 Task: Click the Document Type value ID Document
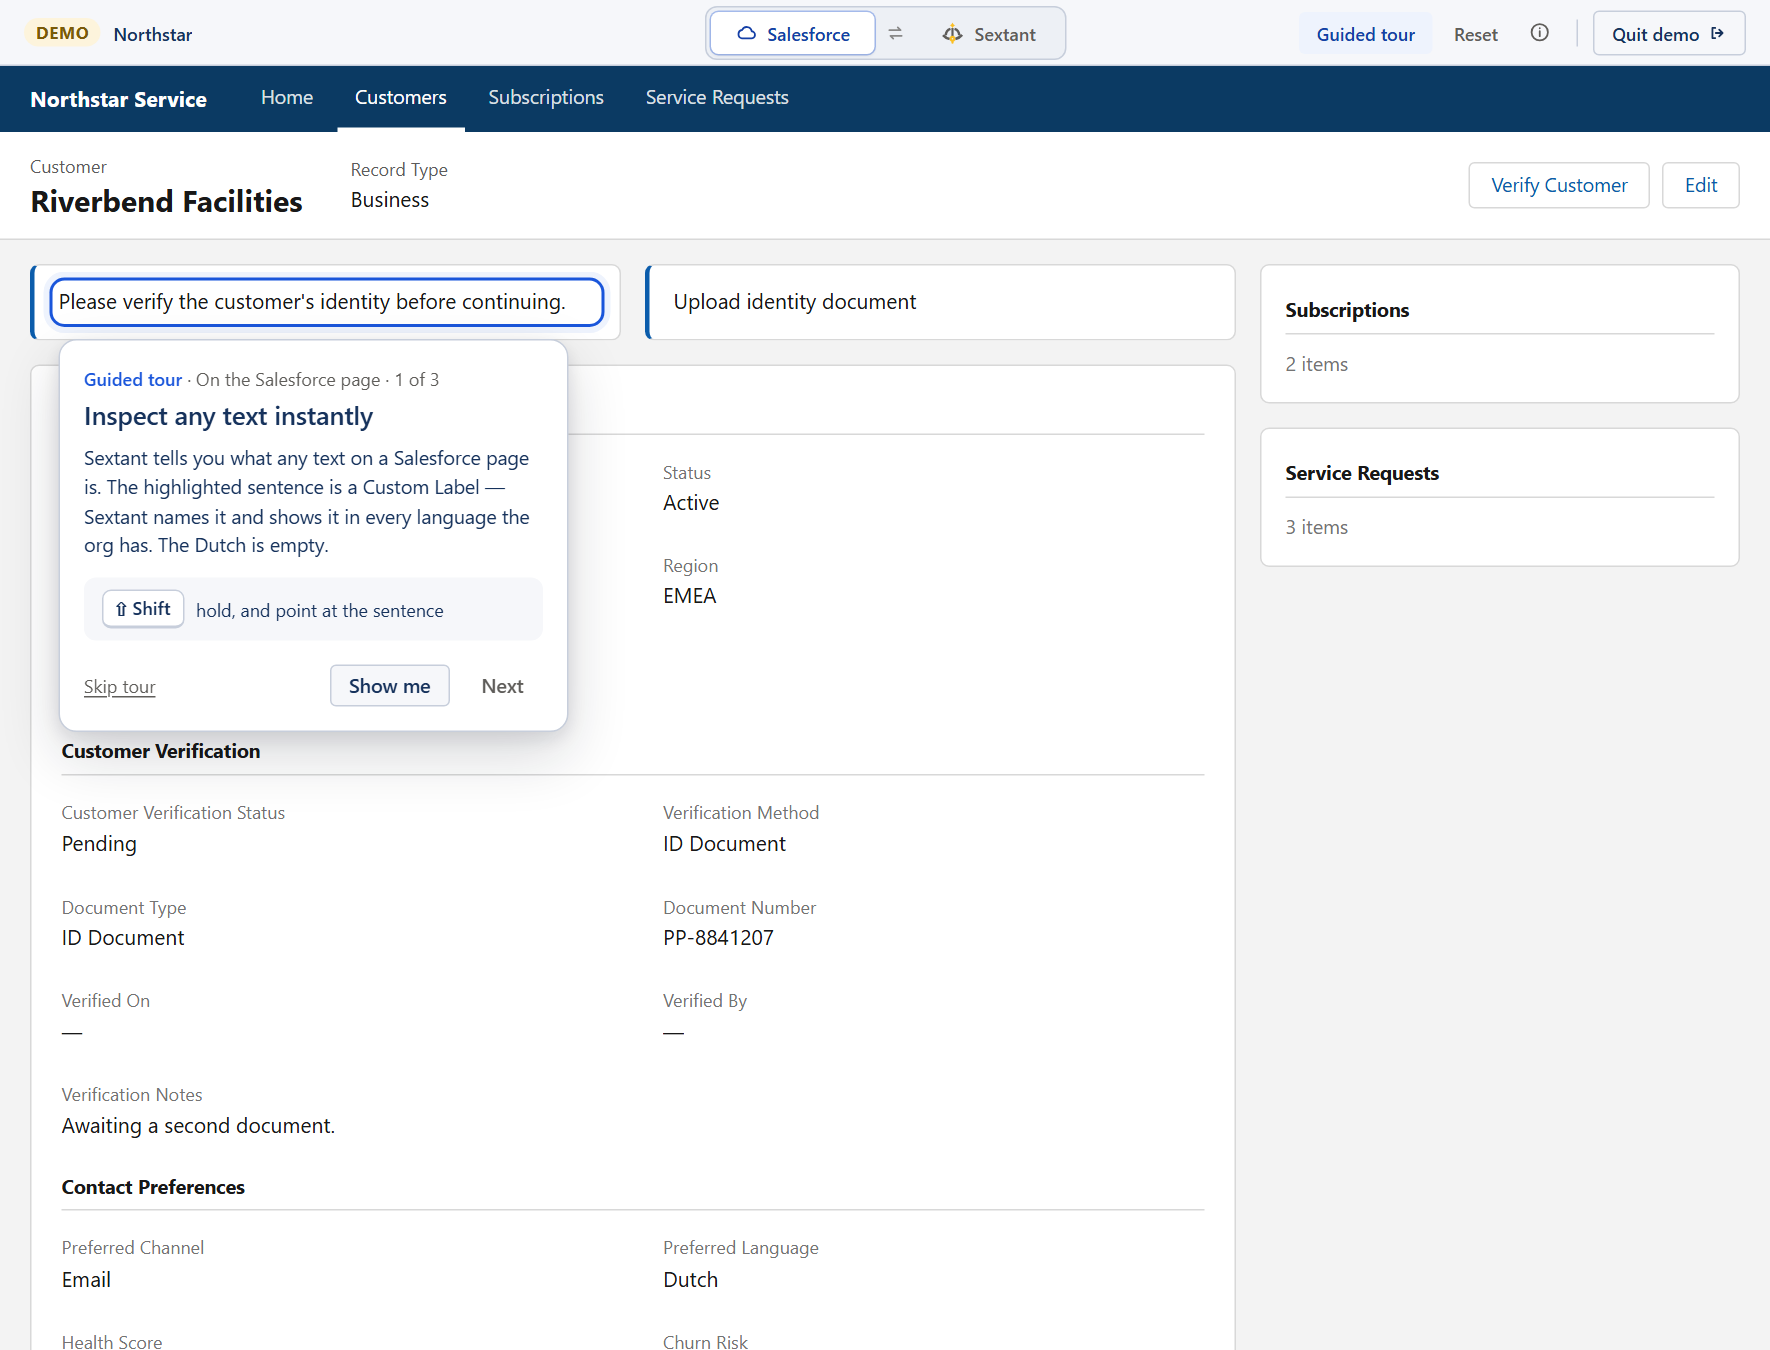[123, 938]
